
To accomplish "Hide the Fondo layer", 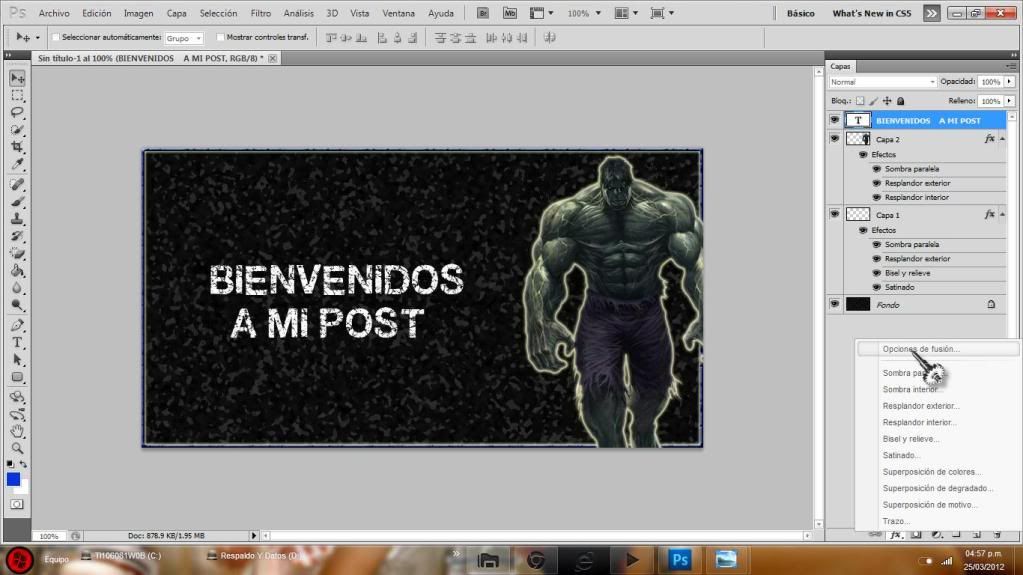I will click(834, 304).
